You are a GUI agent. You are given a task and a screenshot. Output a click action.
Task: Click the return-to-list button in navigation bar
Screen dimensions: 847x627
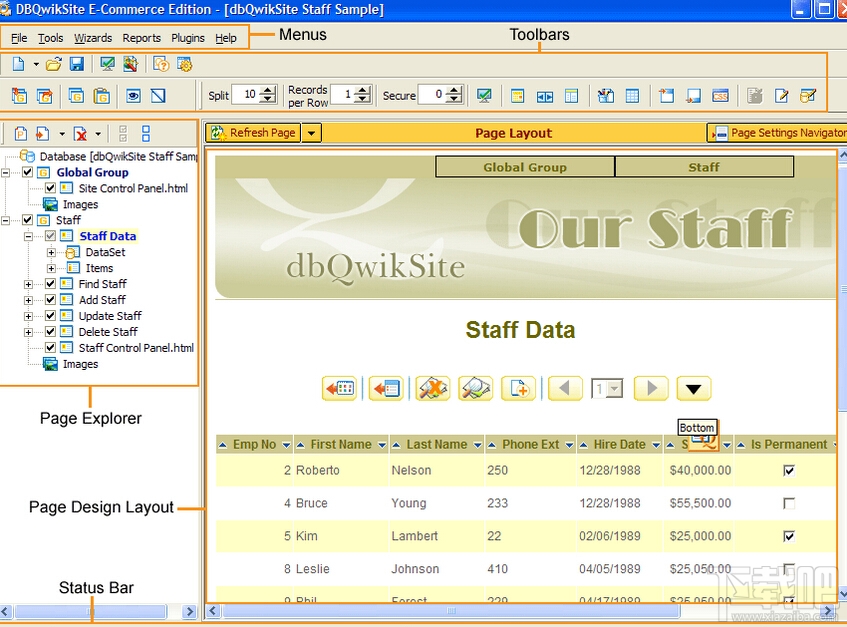click(386, 388)
